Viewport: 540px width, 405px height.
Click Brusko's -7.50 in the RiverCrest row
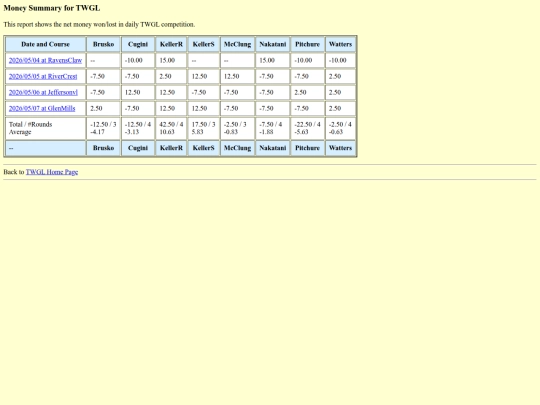[x=103, y=76]
